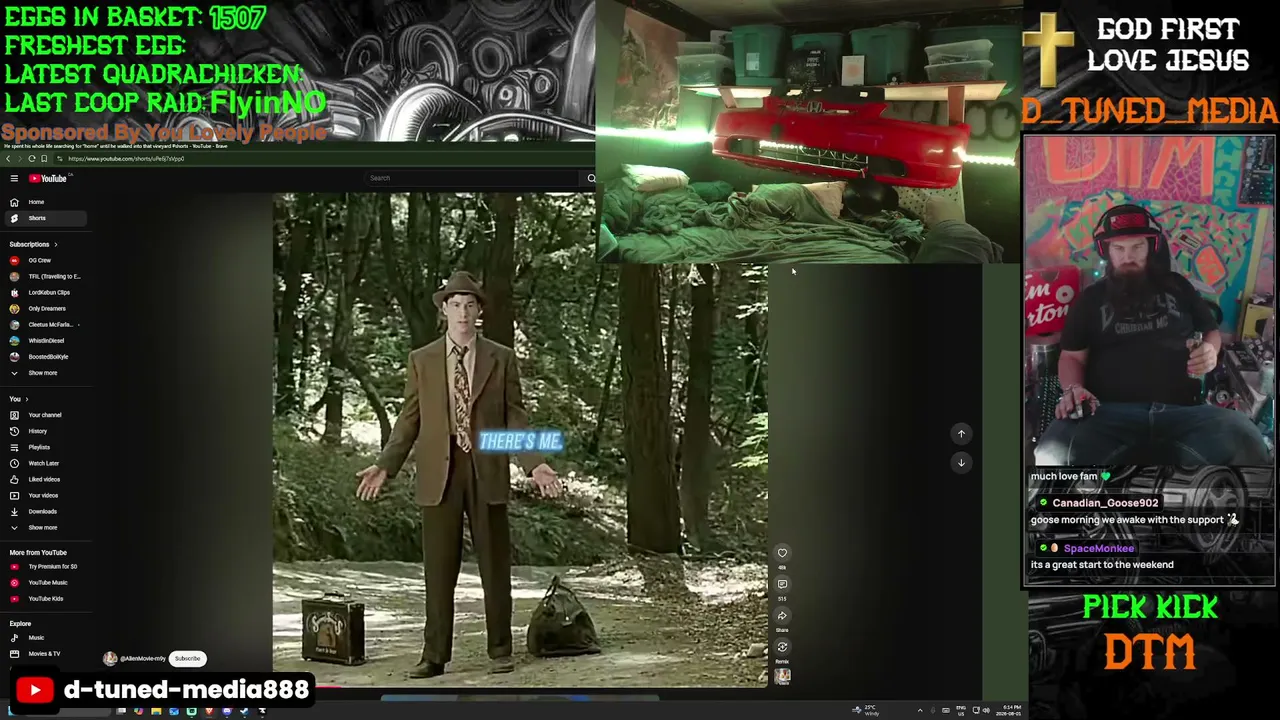The width and height of the screenshot is (1280, 720).
Task: Click the Your videos icon
Action: [14, 495]
